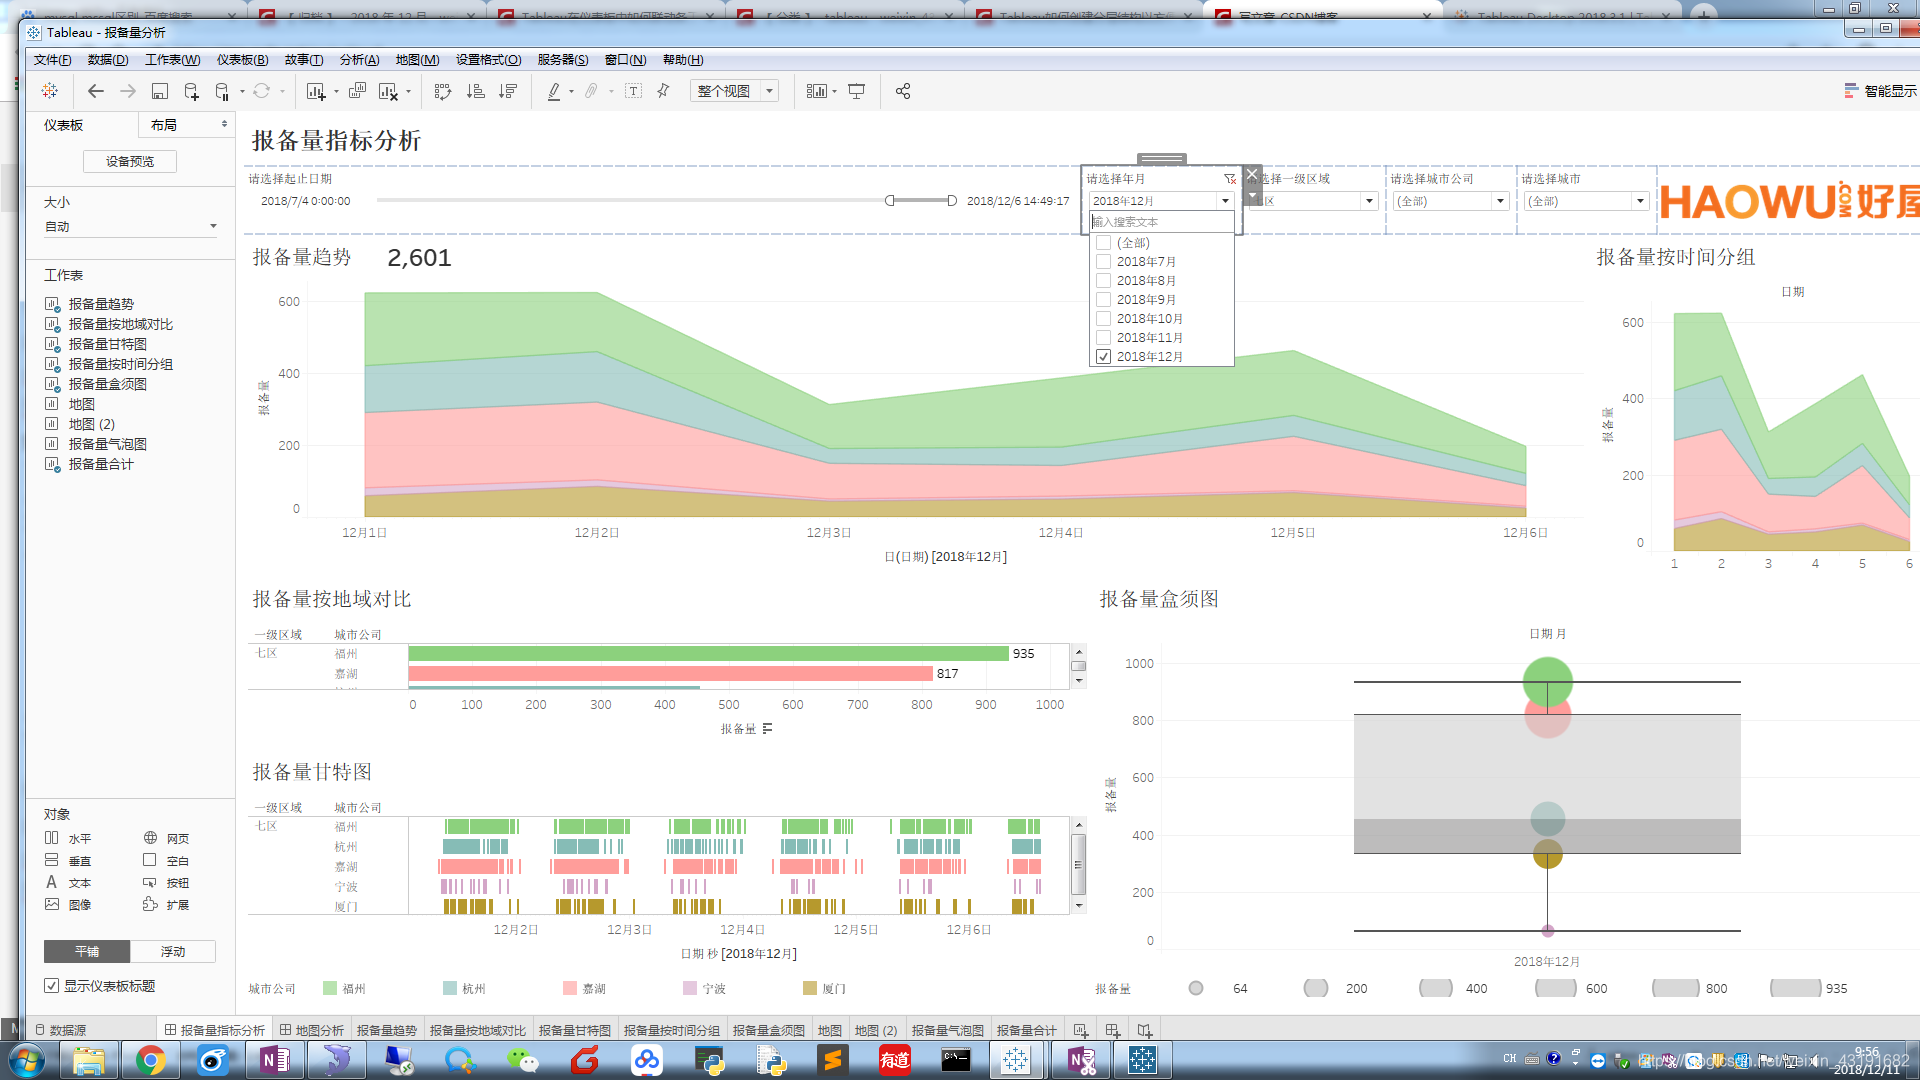Viewport: 1920px width, 1080px height.
Task: Click the Presentation Mode icon
Action: pos(857,91)
